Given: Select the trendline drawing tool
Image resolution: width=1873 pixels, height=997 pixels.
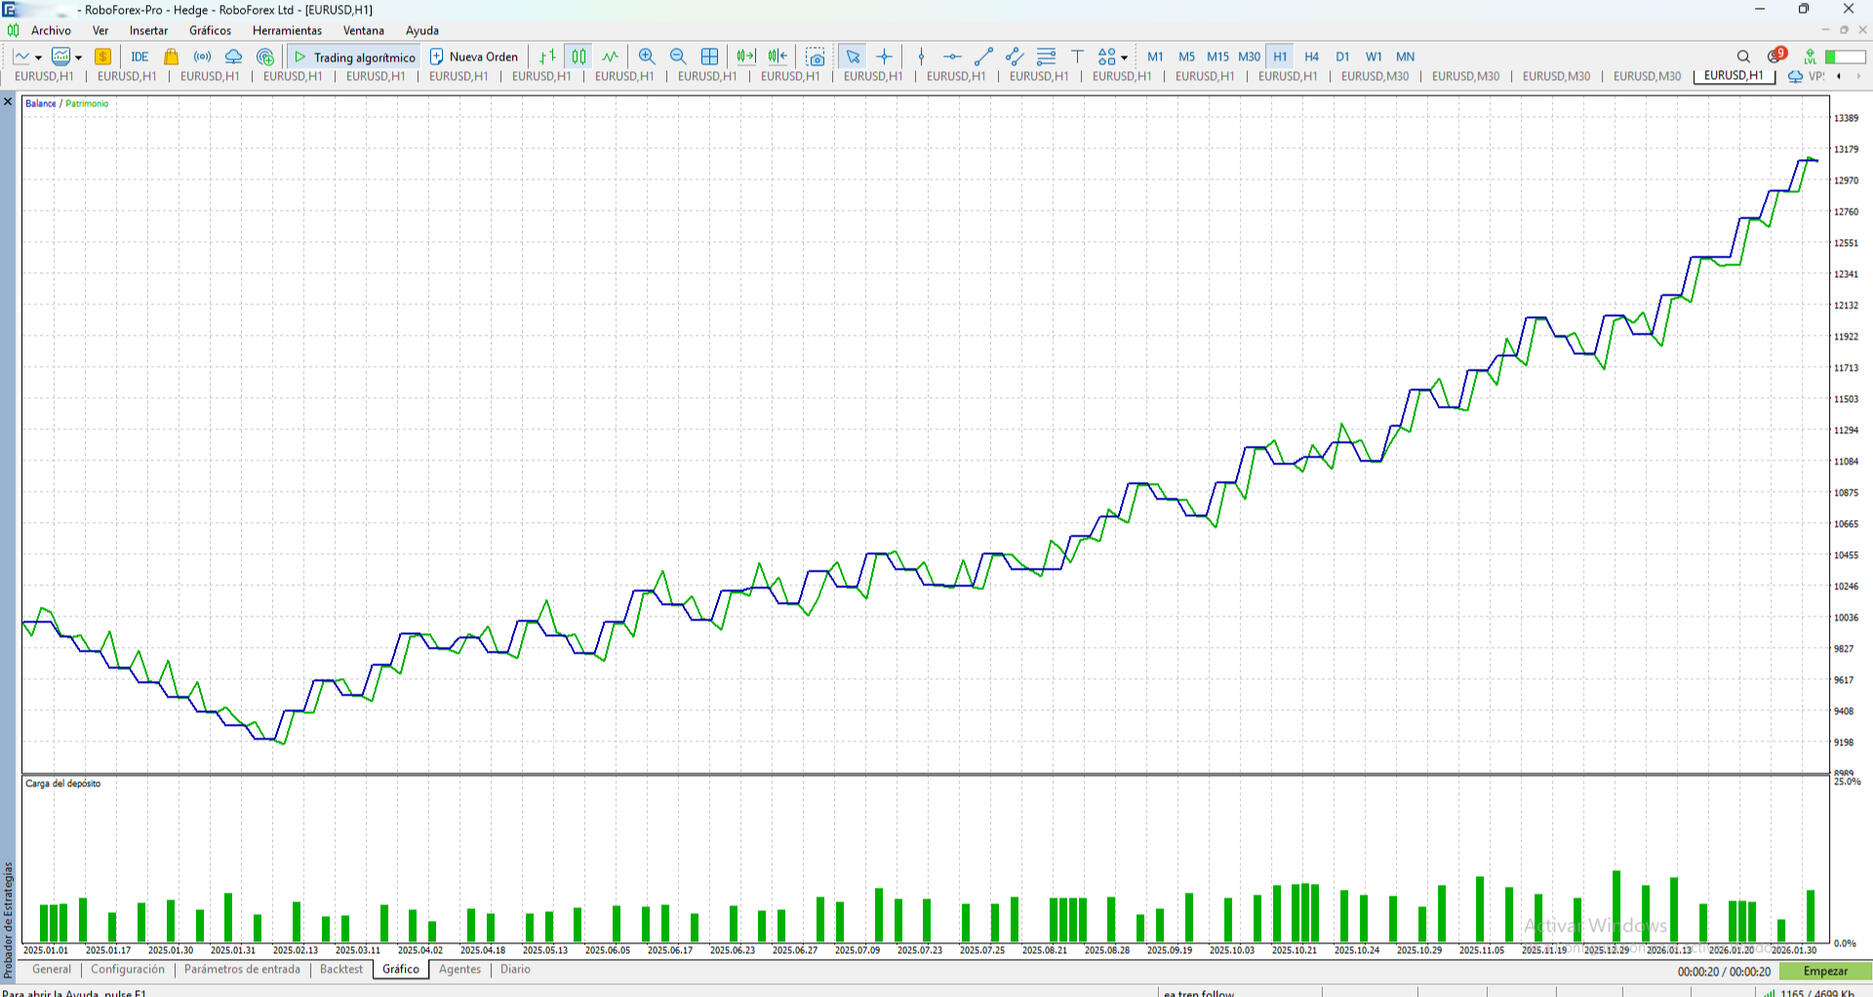Looking at the screenshot, I should (983, 57).
